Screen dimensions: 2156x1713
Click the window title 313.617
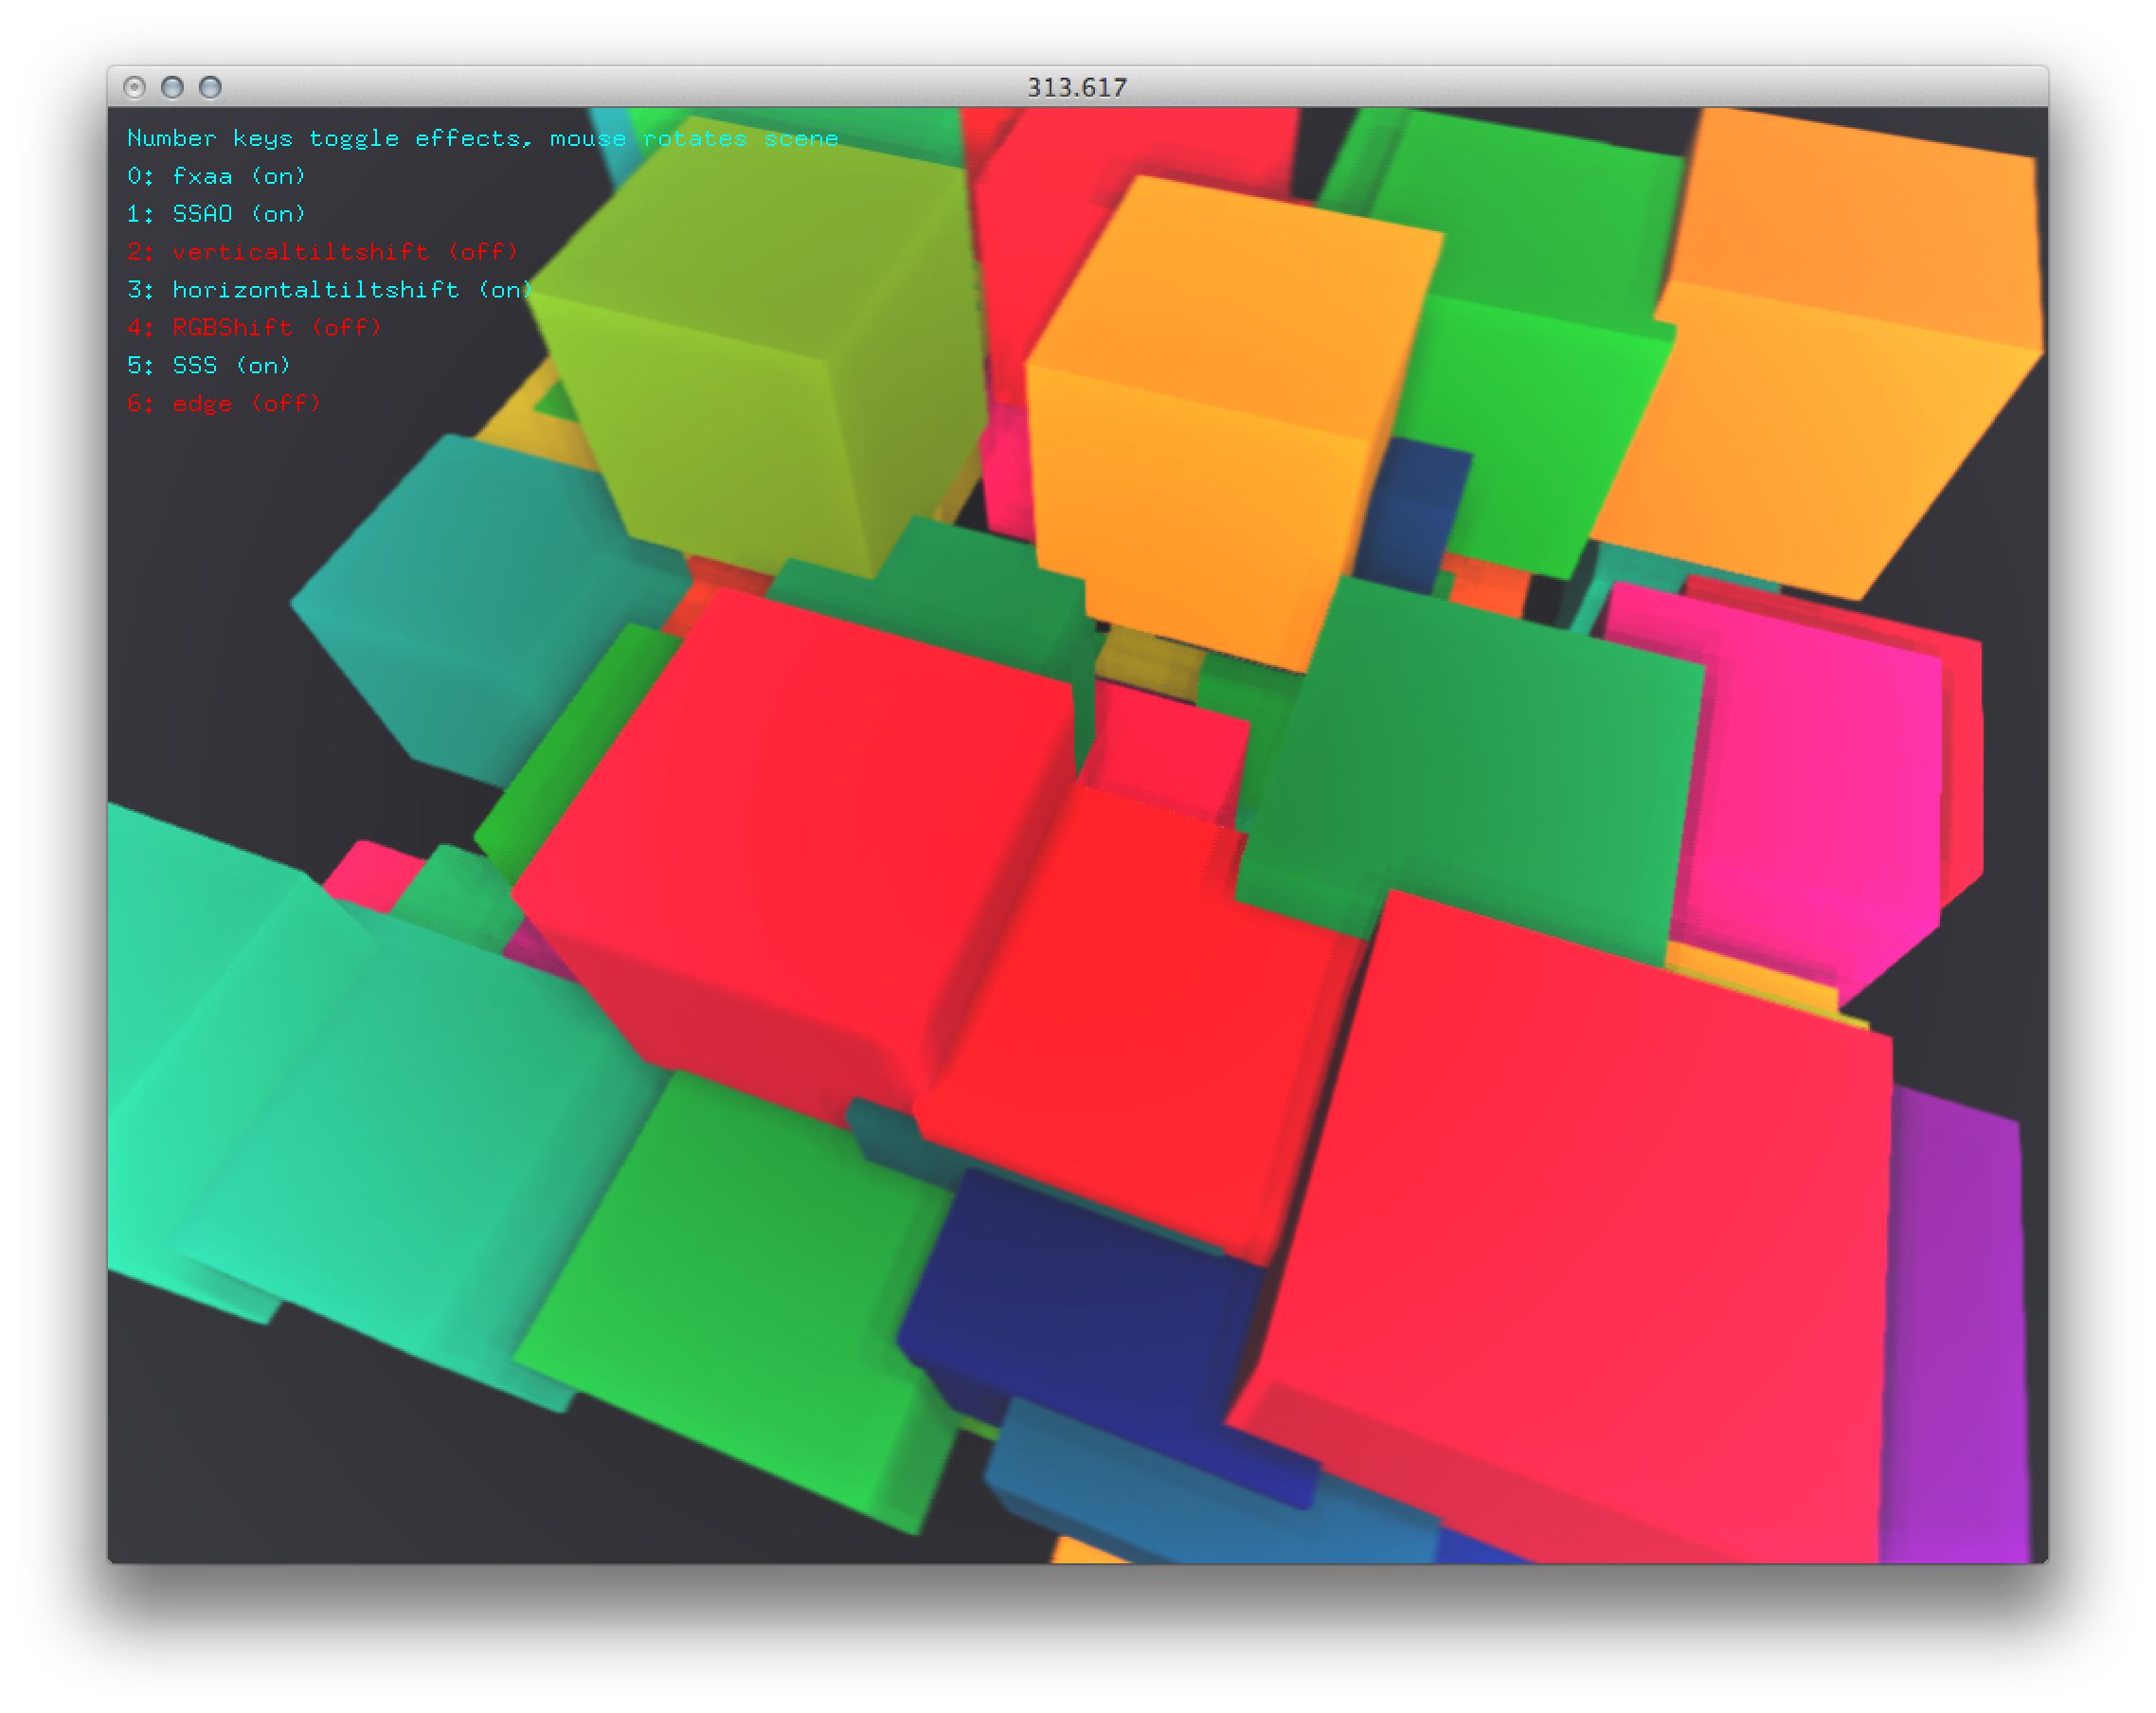[x=1077, y=88]
